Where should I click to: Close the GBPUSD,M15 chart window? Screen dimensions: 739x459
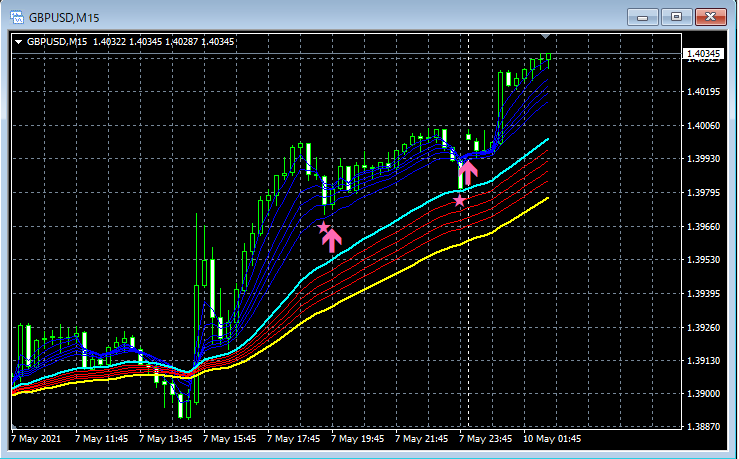click(711, 17)
